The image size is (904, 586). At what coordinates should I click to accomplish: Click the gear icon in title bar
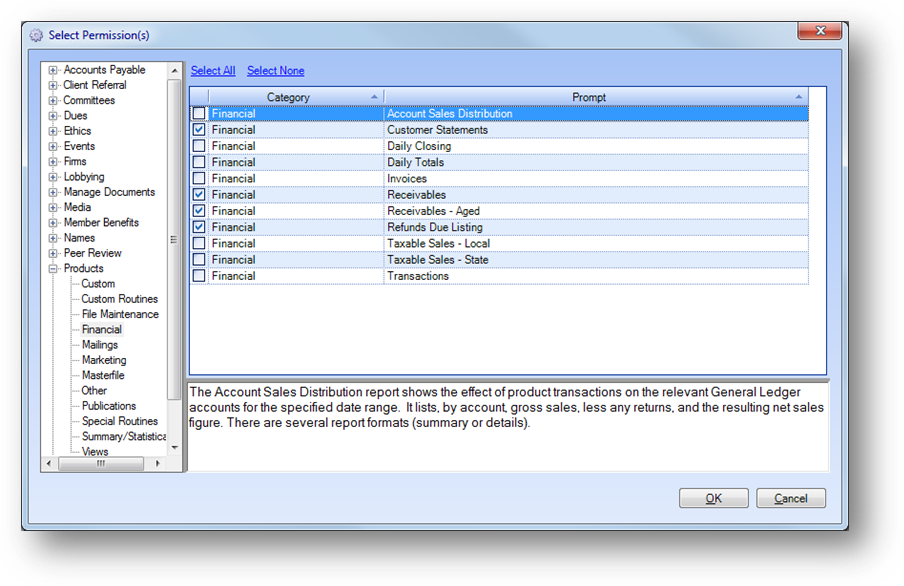[x=36, y=35]
